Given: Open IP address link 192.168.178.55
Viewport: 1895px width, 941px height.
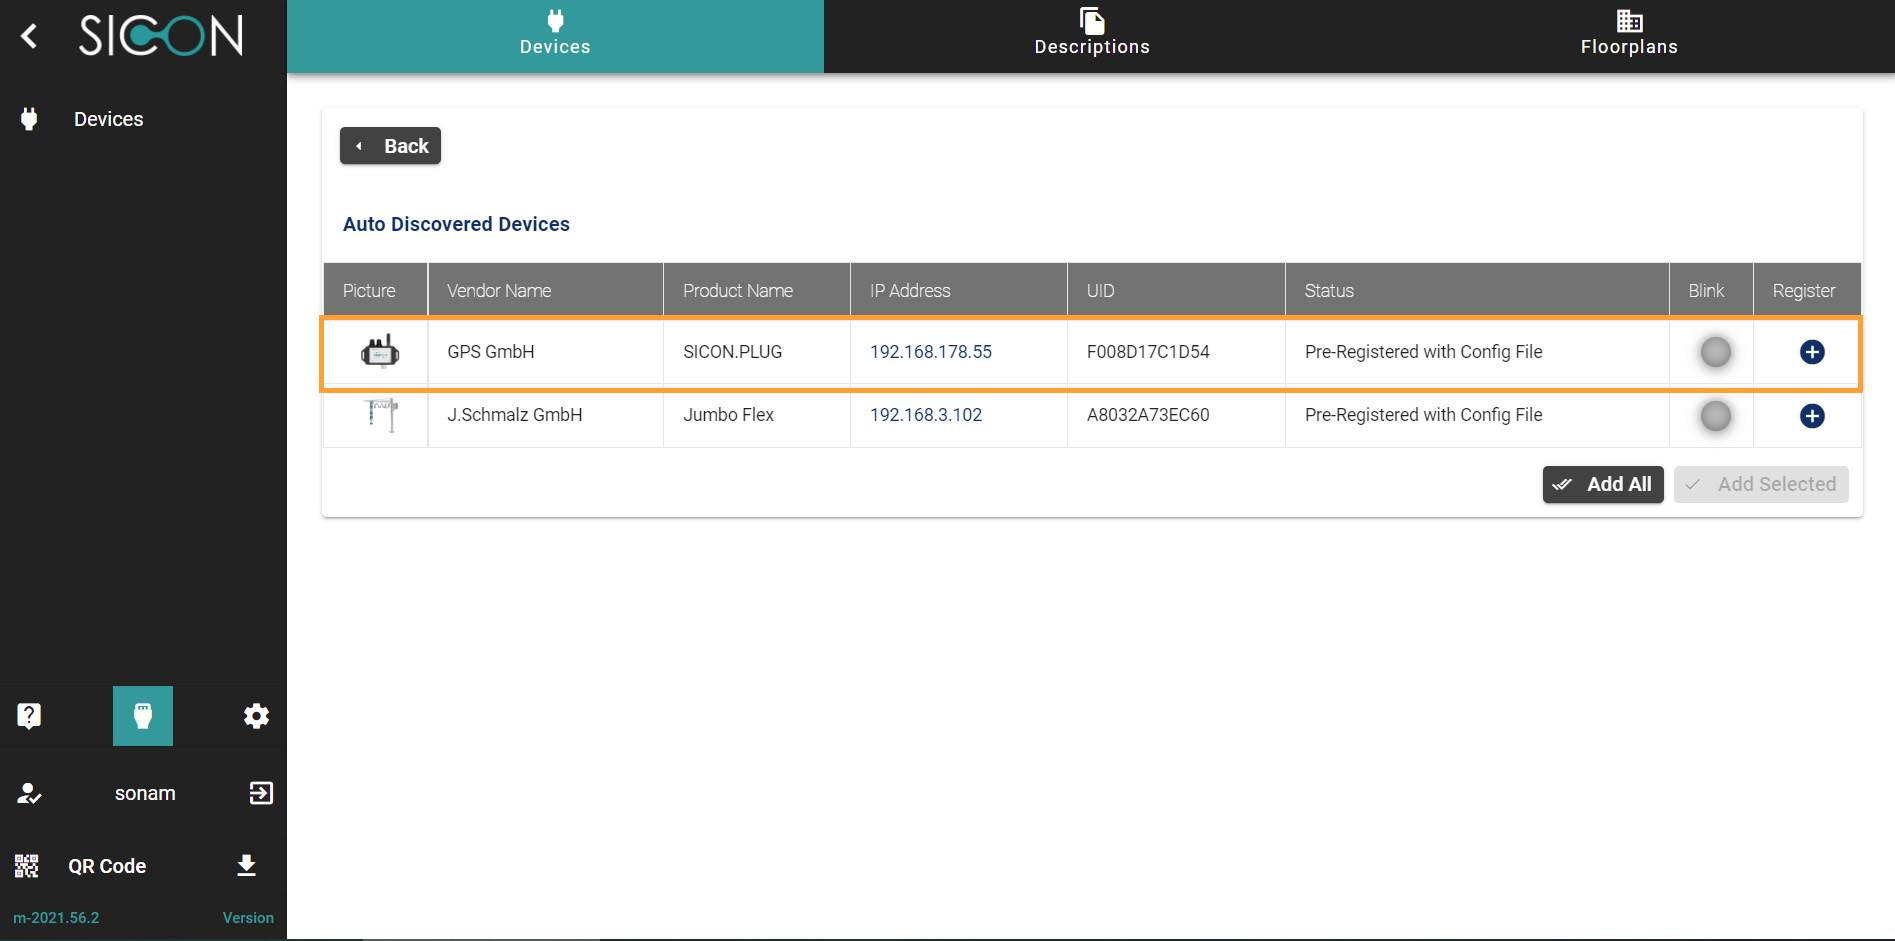Looking at the screenshot, I should [x=930, y=352].
